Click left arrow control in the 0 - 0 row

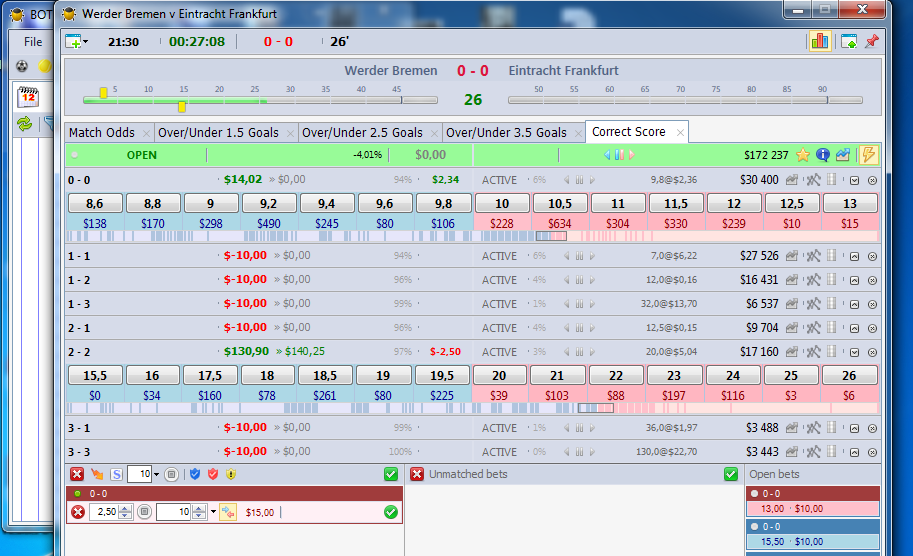566,180
